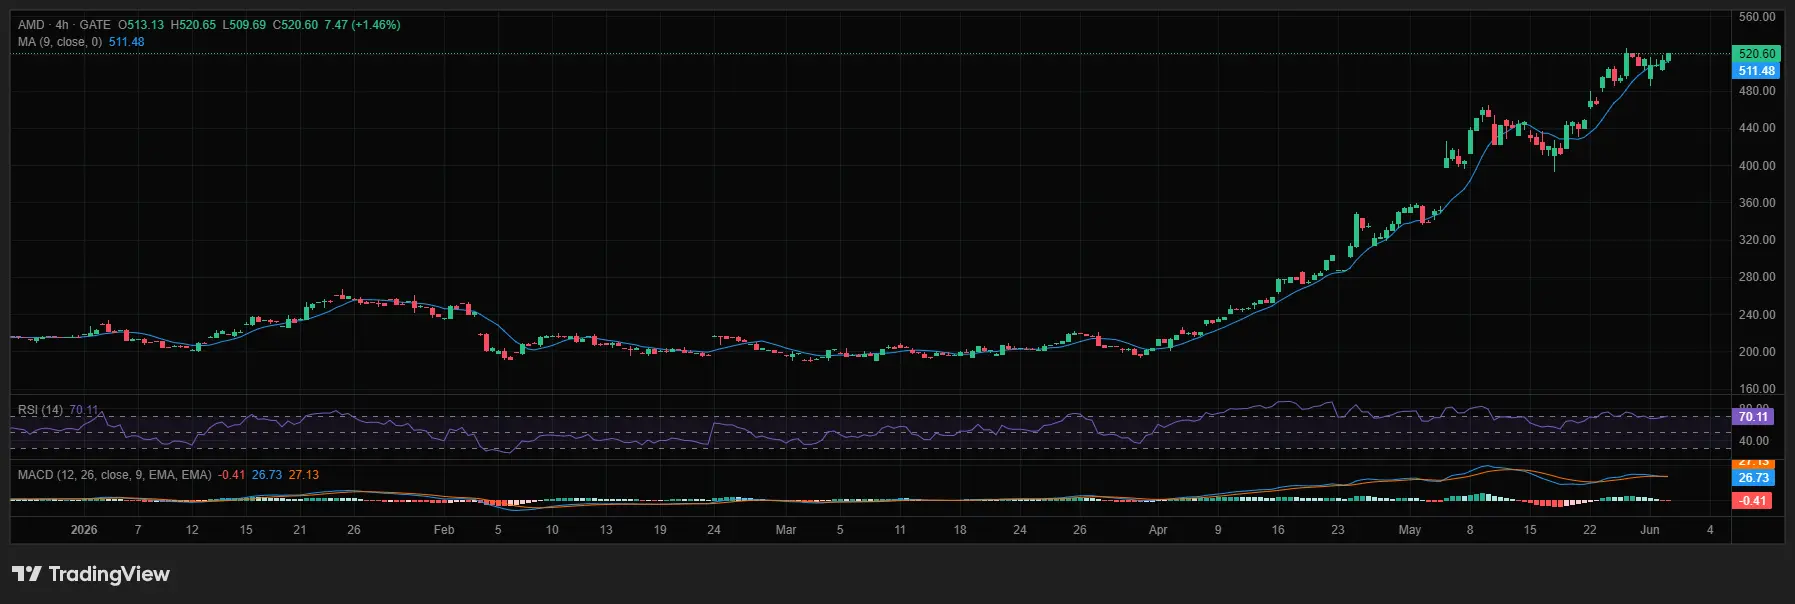The height and width of the screenshot is (604, 1795).
Task: Click the O513.13 open value in header
Action: click(141, 25)
